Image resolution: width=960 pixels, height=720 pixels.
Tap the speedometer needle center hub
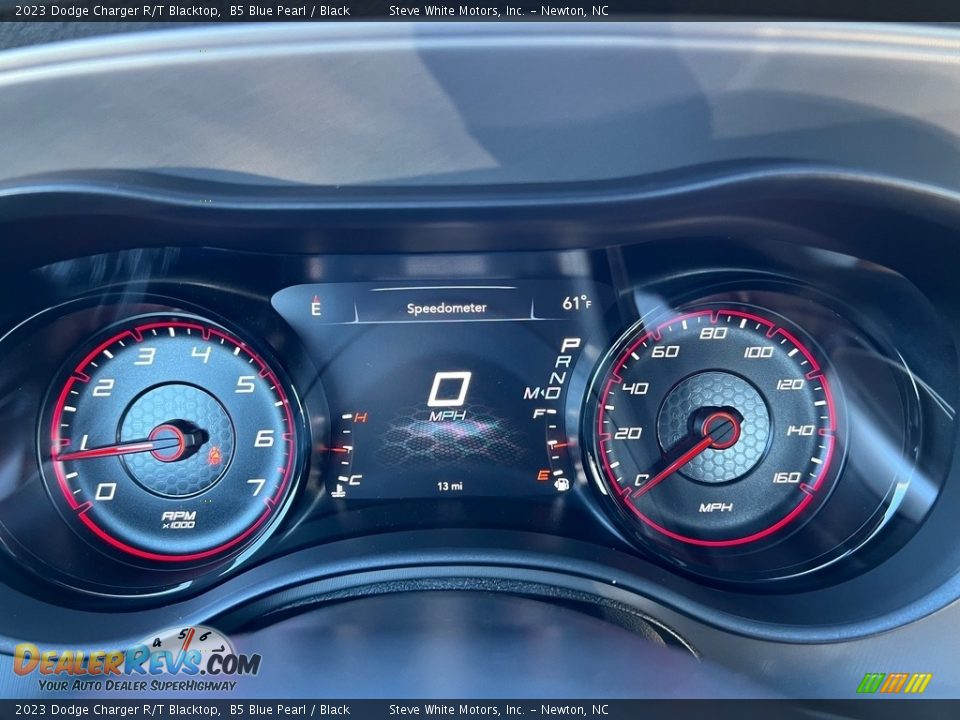721,429
